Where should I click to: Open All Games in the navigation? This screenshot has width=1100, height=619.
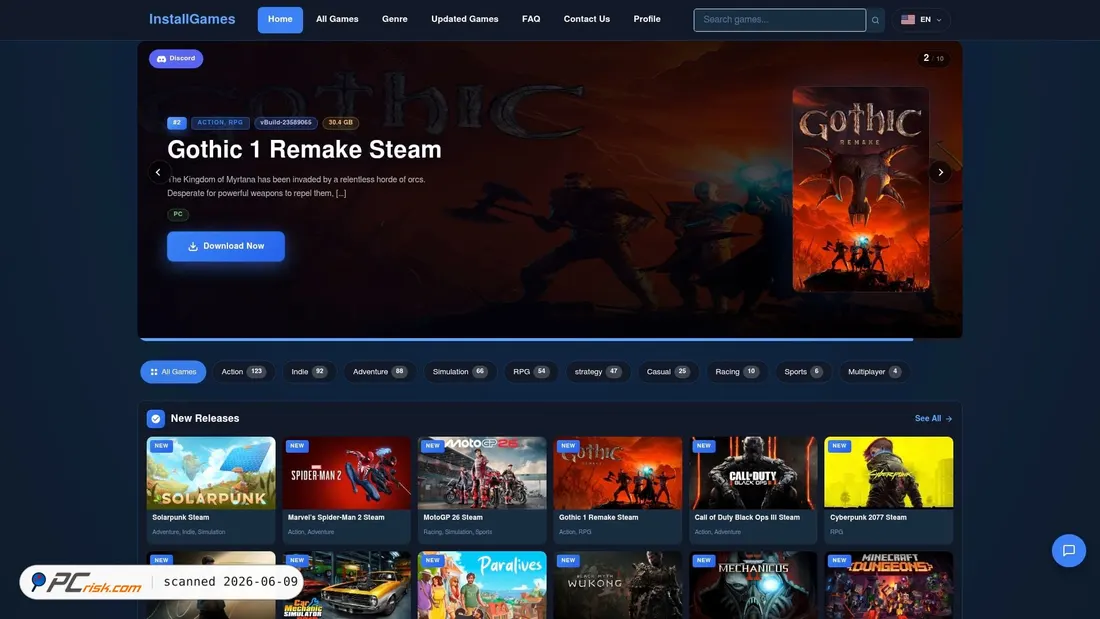pyautogui.click(x=337, y=20)
